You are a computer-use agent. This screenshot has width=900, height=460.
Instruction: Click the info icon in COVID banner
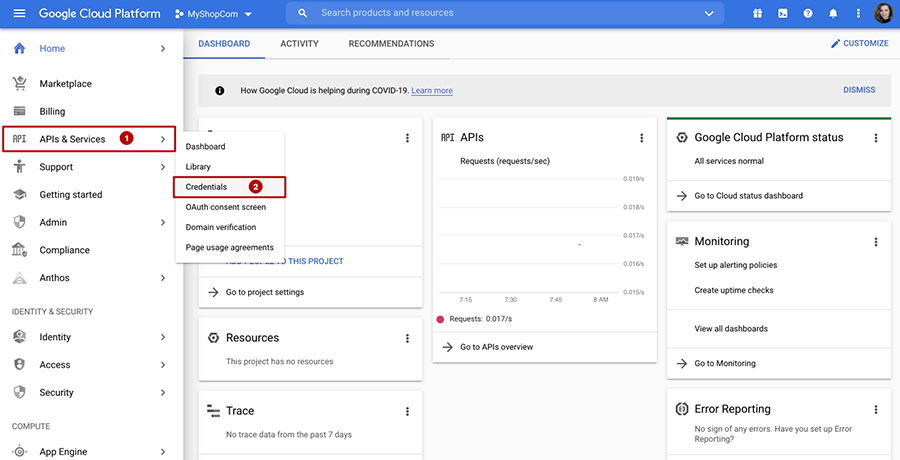click(220, 91)
